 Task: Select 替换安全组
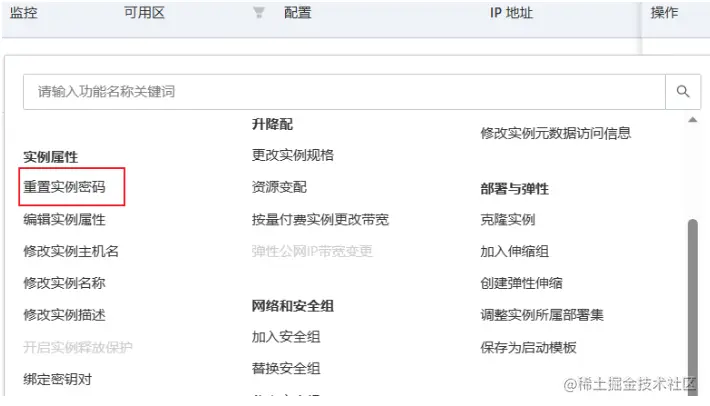(286, 368)
